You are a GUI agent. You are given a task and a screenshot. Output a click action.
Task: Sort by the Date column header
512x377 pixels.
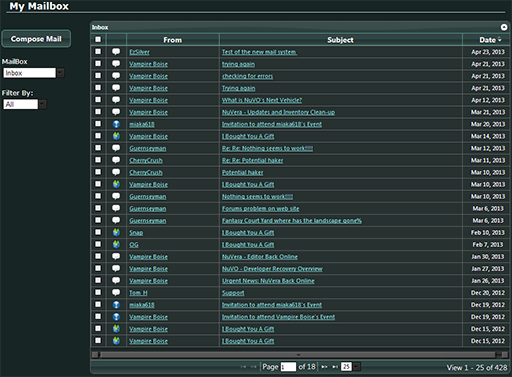pos(487,40)
